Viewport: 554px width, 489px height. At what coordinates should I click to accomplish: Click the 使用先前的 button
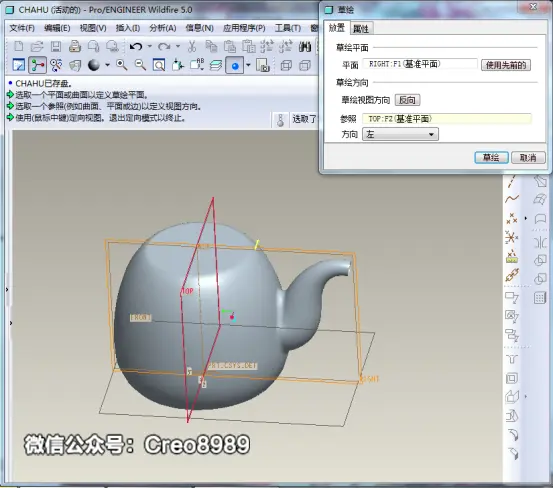(x=506, y=65)
